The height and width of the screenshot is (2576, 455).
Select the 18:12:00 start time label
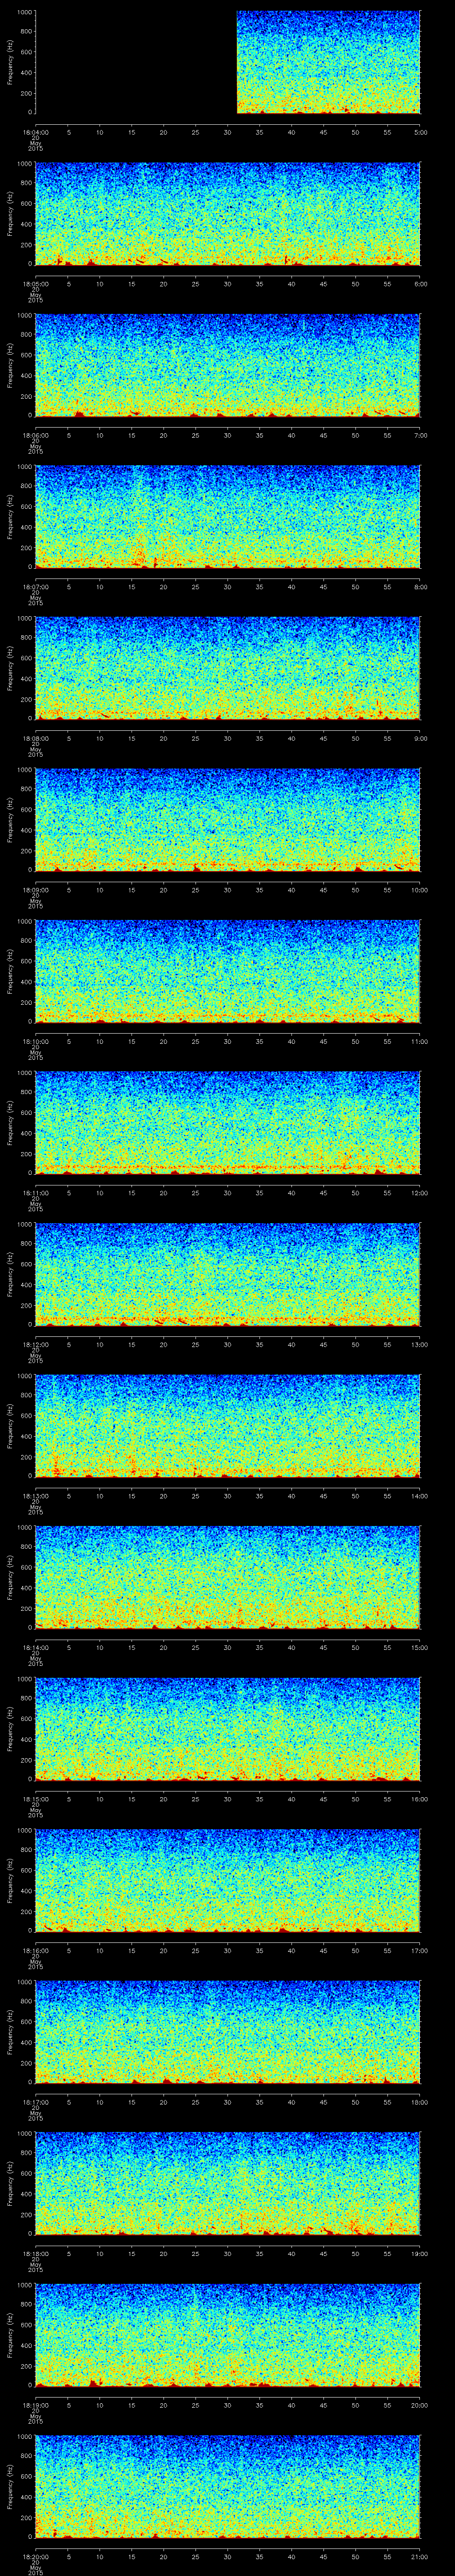click(x=36, y=1344)
